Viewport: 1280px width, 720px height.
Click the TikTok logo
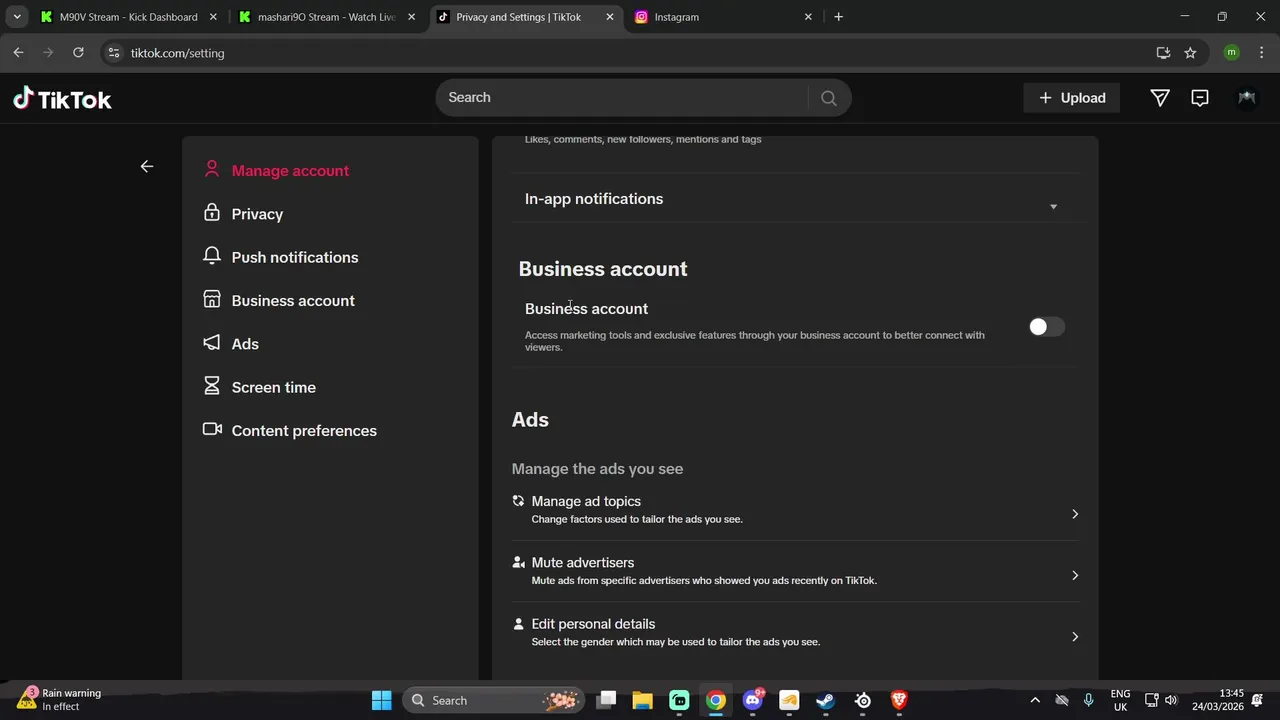coord(62,98)
